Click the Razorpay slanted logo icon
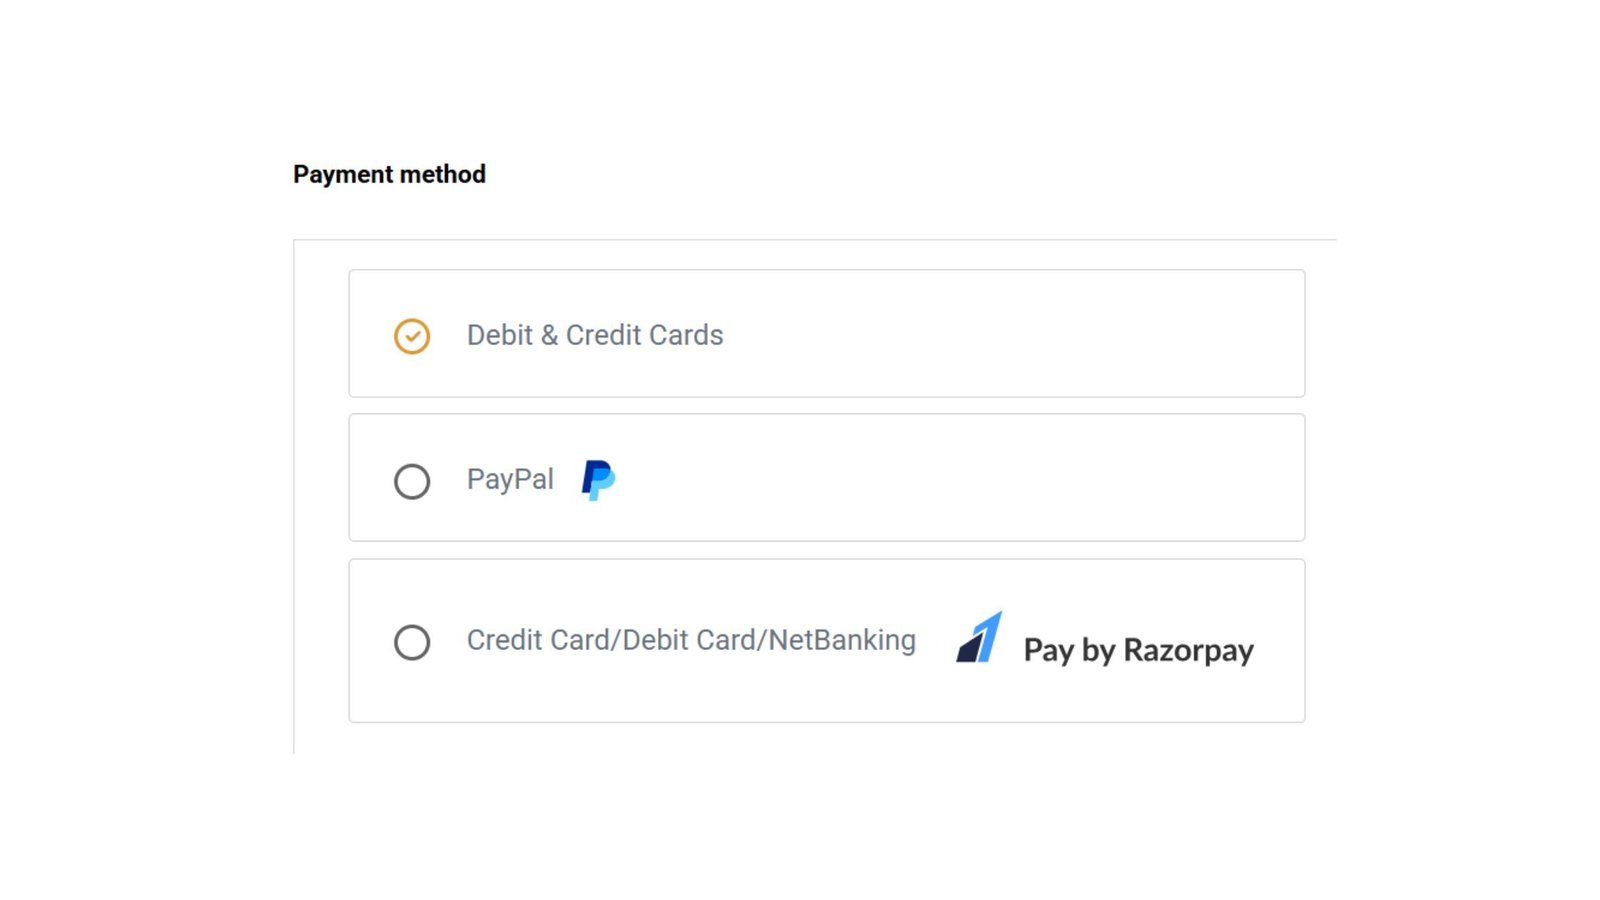Screen dimensions: 1600x900 point(980,638)
